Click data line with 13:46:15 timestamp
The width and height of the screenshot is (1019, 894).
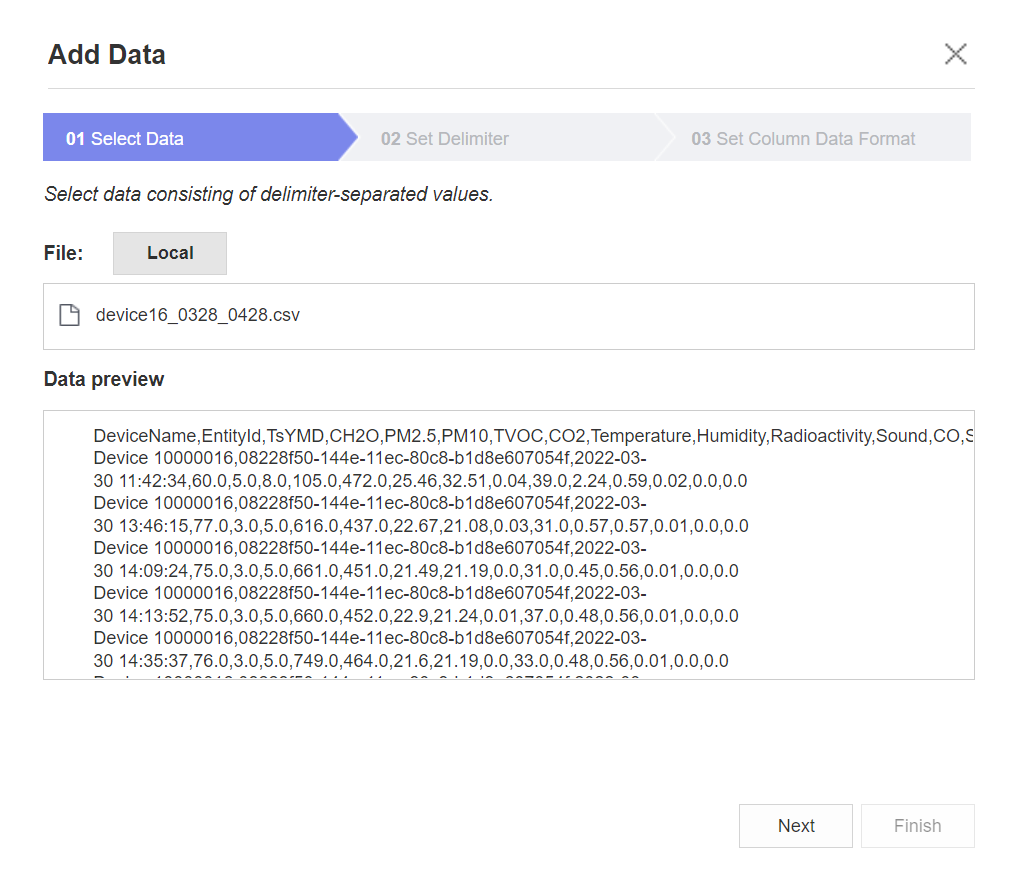[421, 526]
